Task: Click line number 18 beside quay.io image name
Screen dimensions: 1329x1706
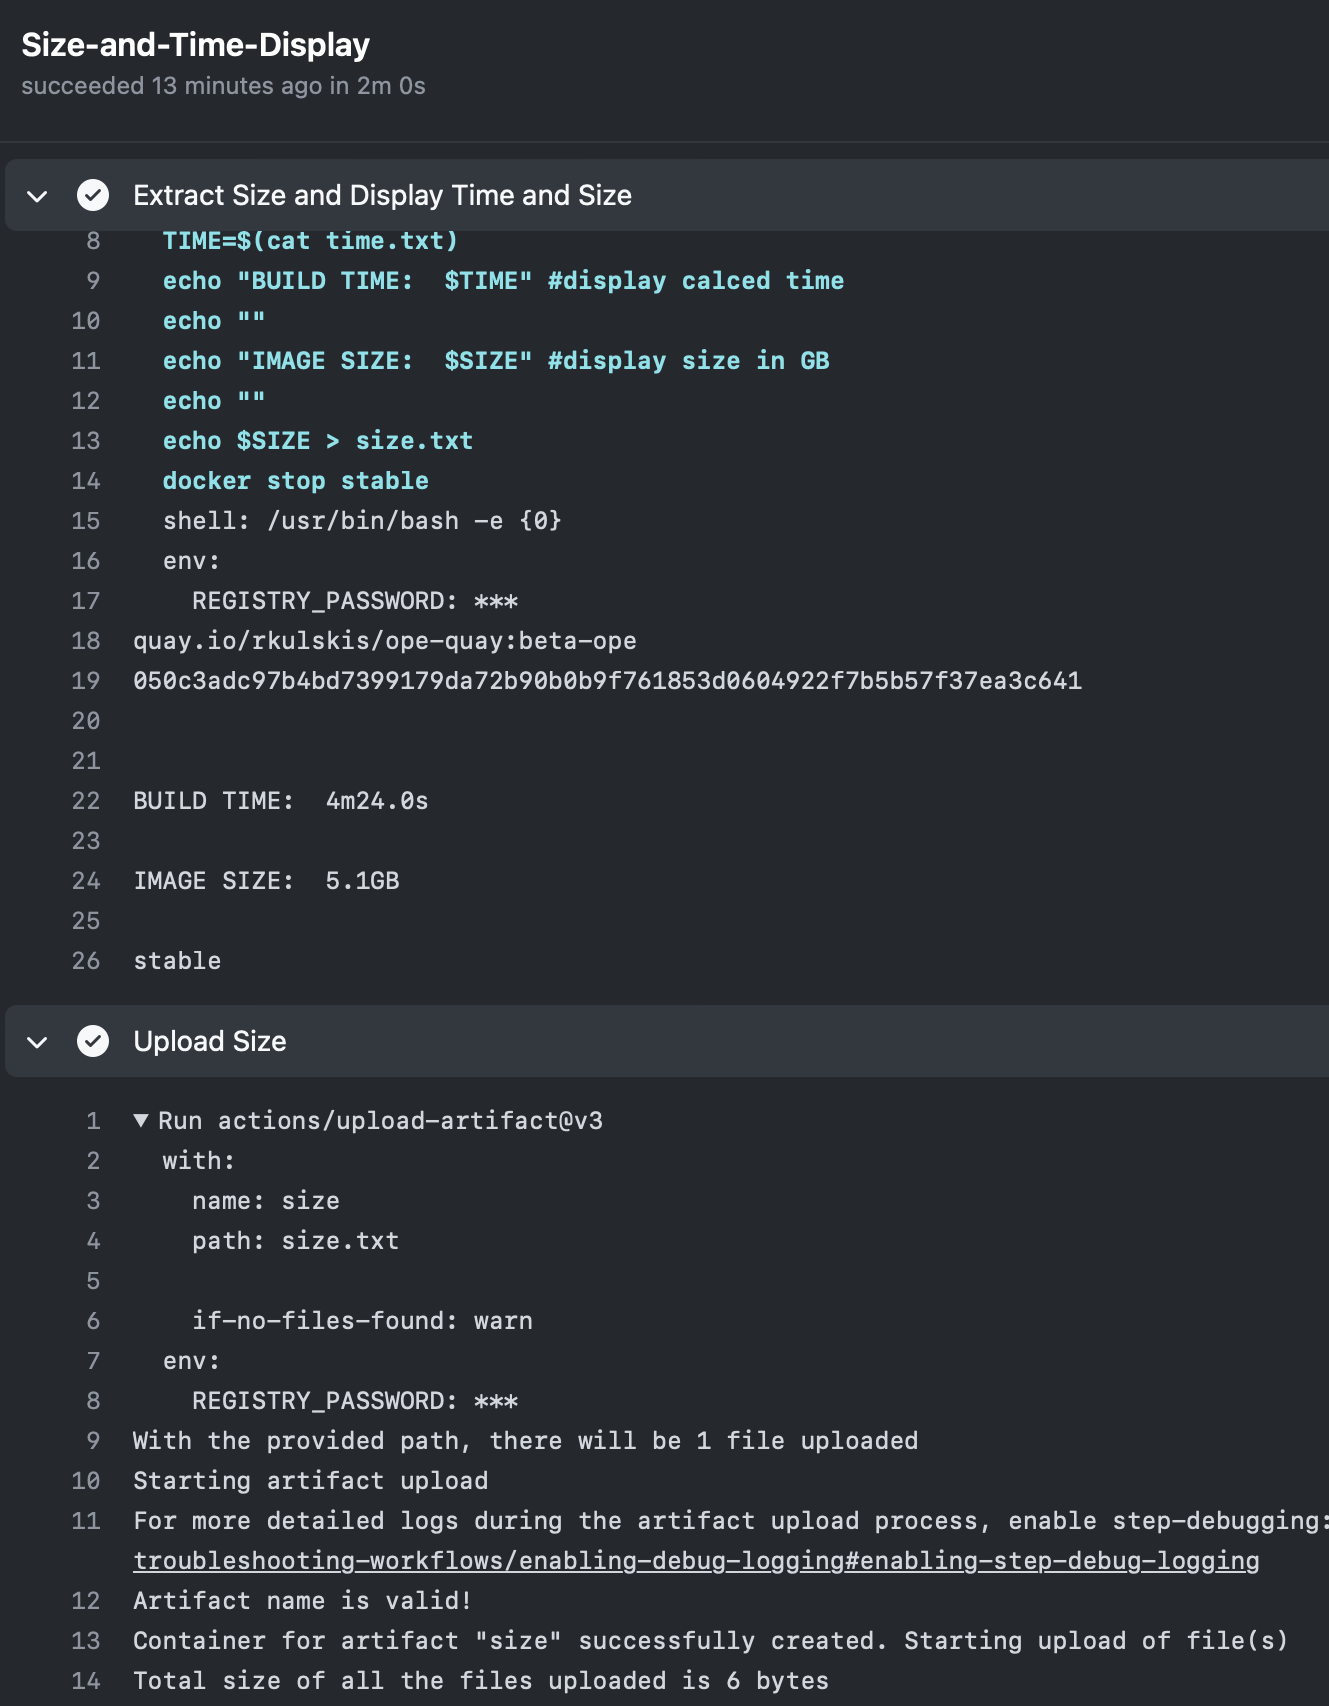Action: click(x=86, y=641)
